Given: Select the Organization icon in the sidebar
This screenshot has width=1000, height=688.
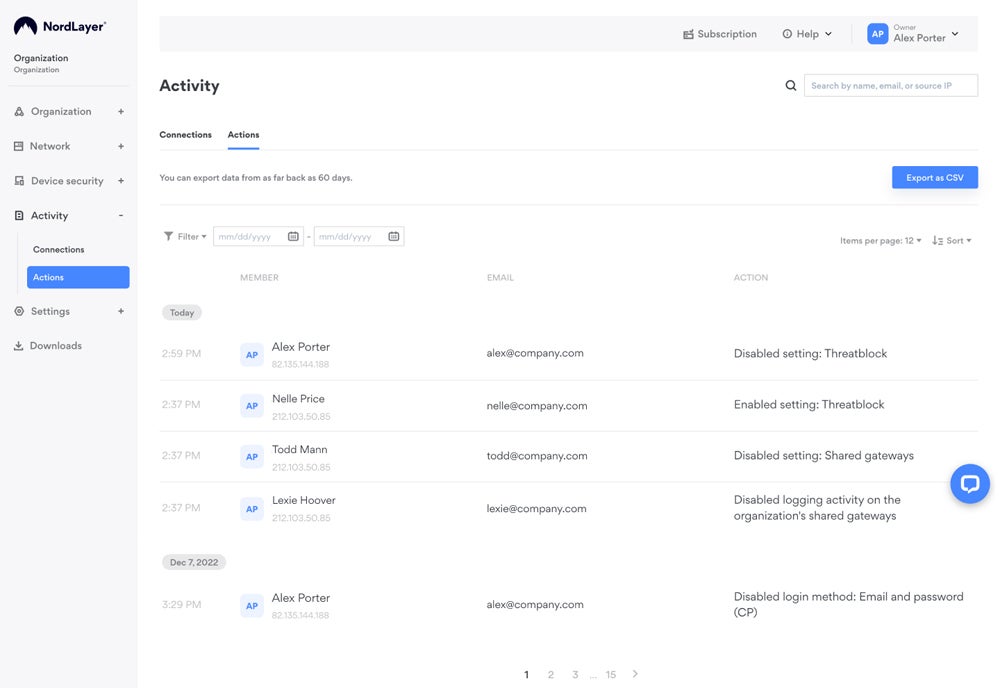Looking at the screenshot, I should point(18,111).
